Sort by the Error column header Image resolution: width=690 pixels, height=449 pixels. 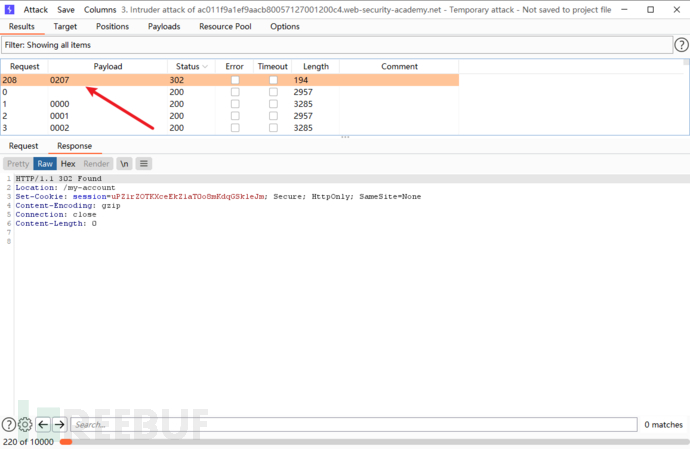click(x=235, y=66)
